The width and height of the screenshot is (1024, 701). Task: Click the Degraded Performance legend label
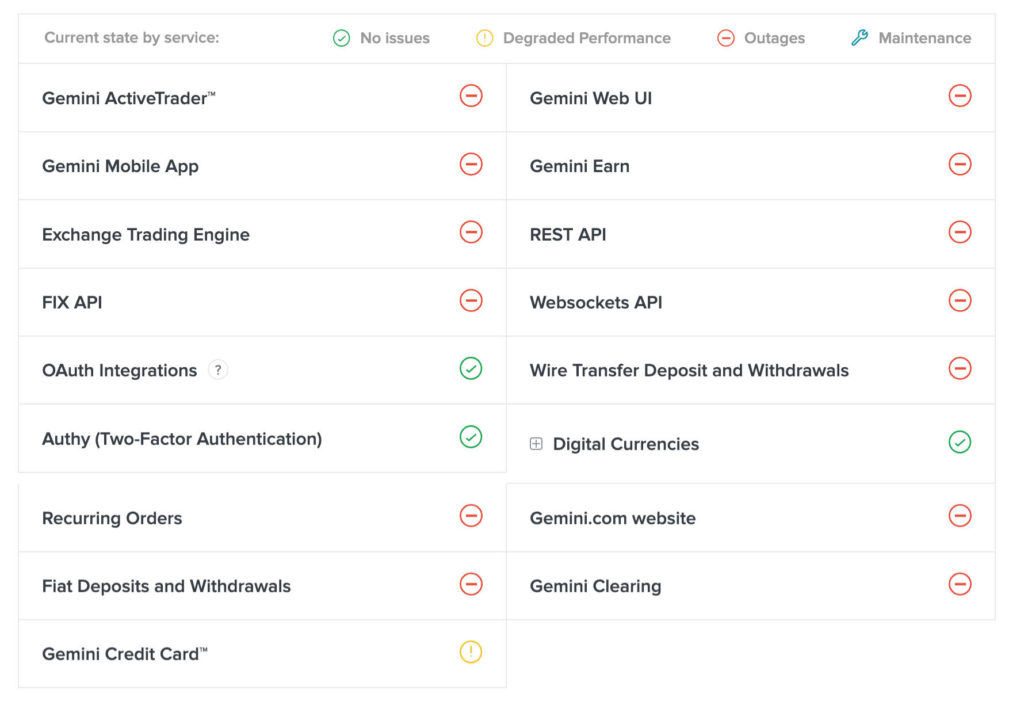pos(586,38)
